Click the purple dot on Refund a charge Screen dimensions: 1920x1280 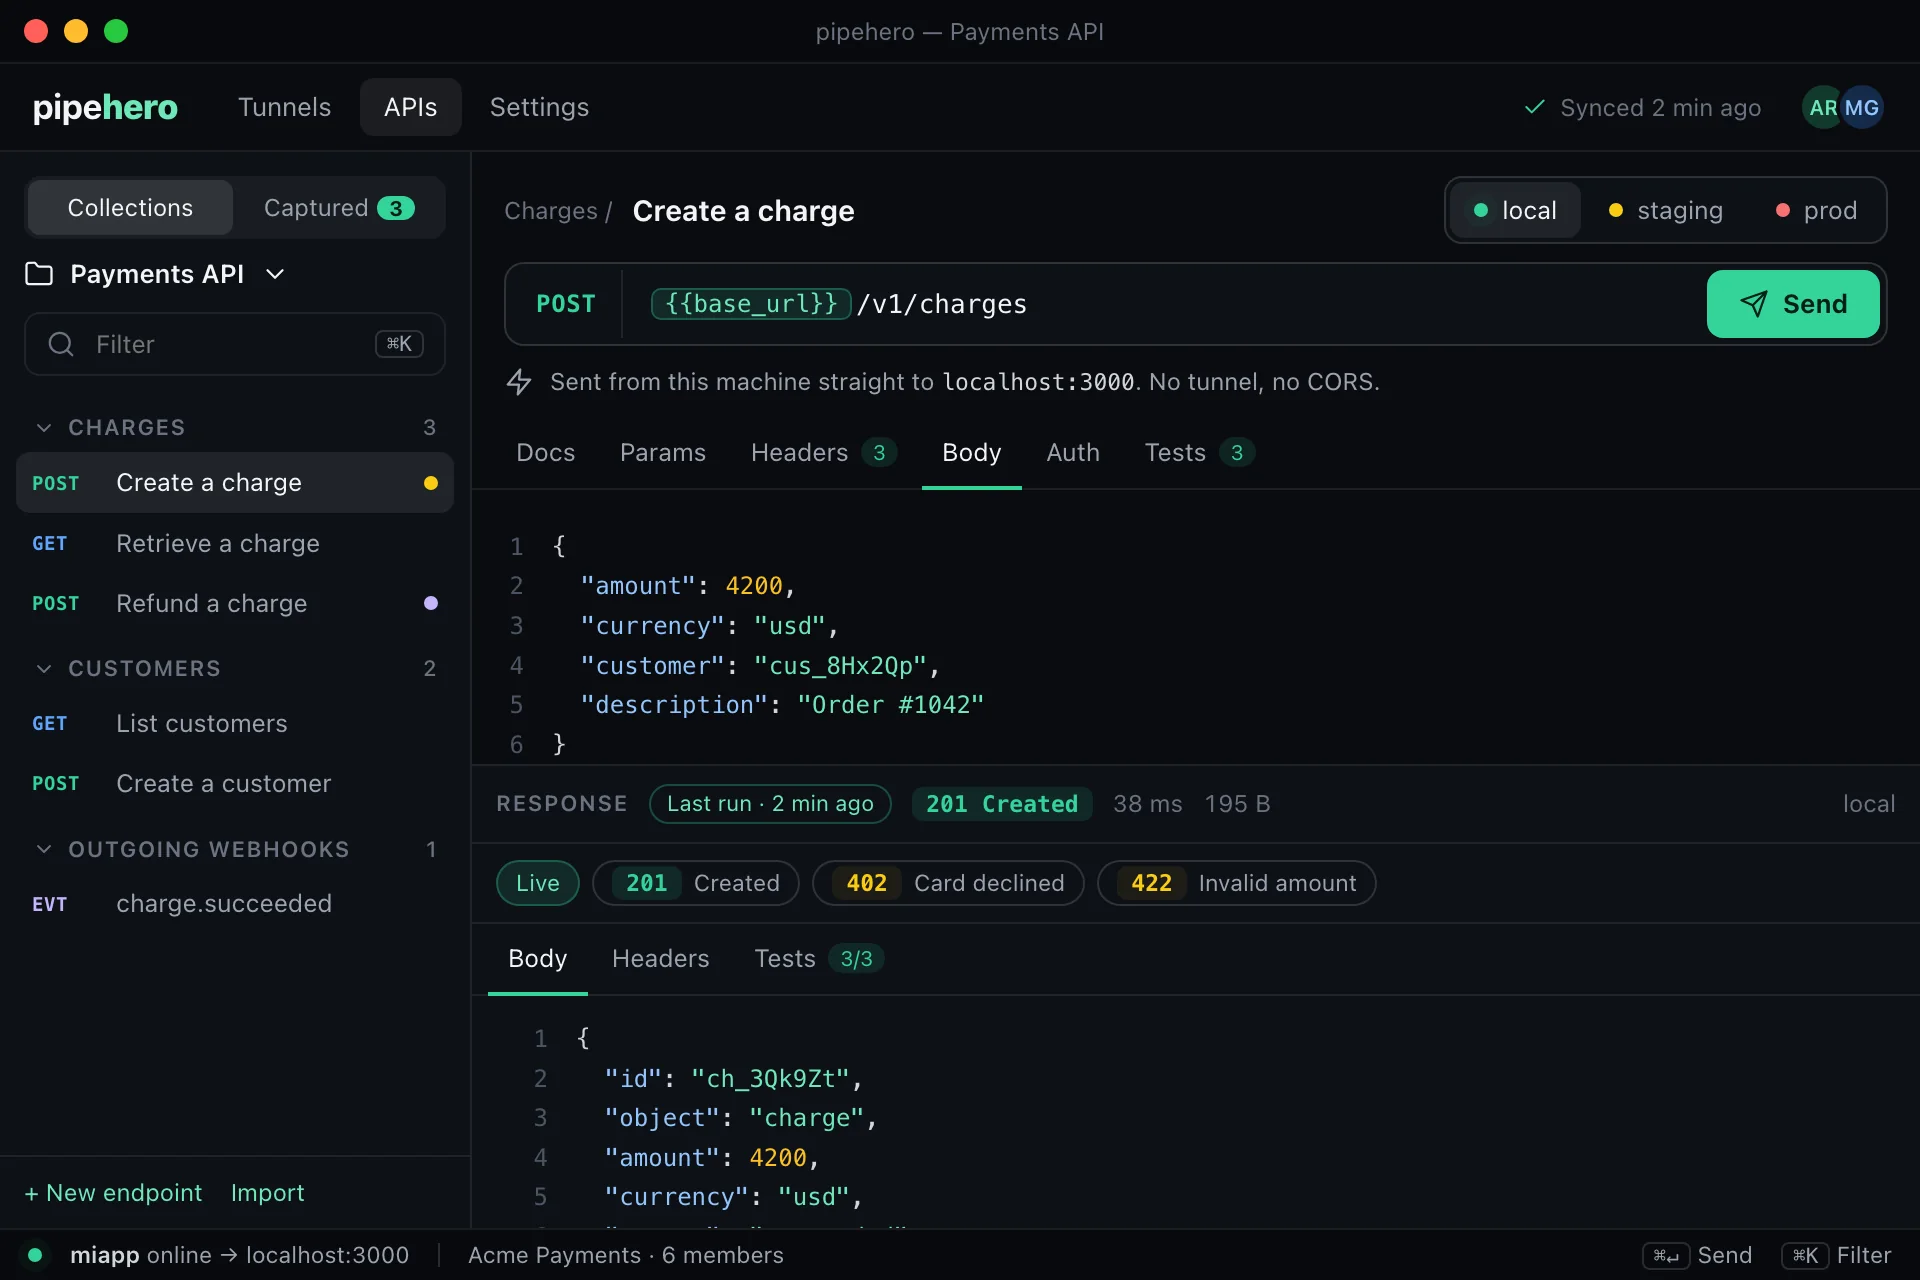[x=431, y=603]
